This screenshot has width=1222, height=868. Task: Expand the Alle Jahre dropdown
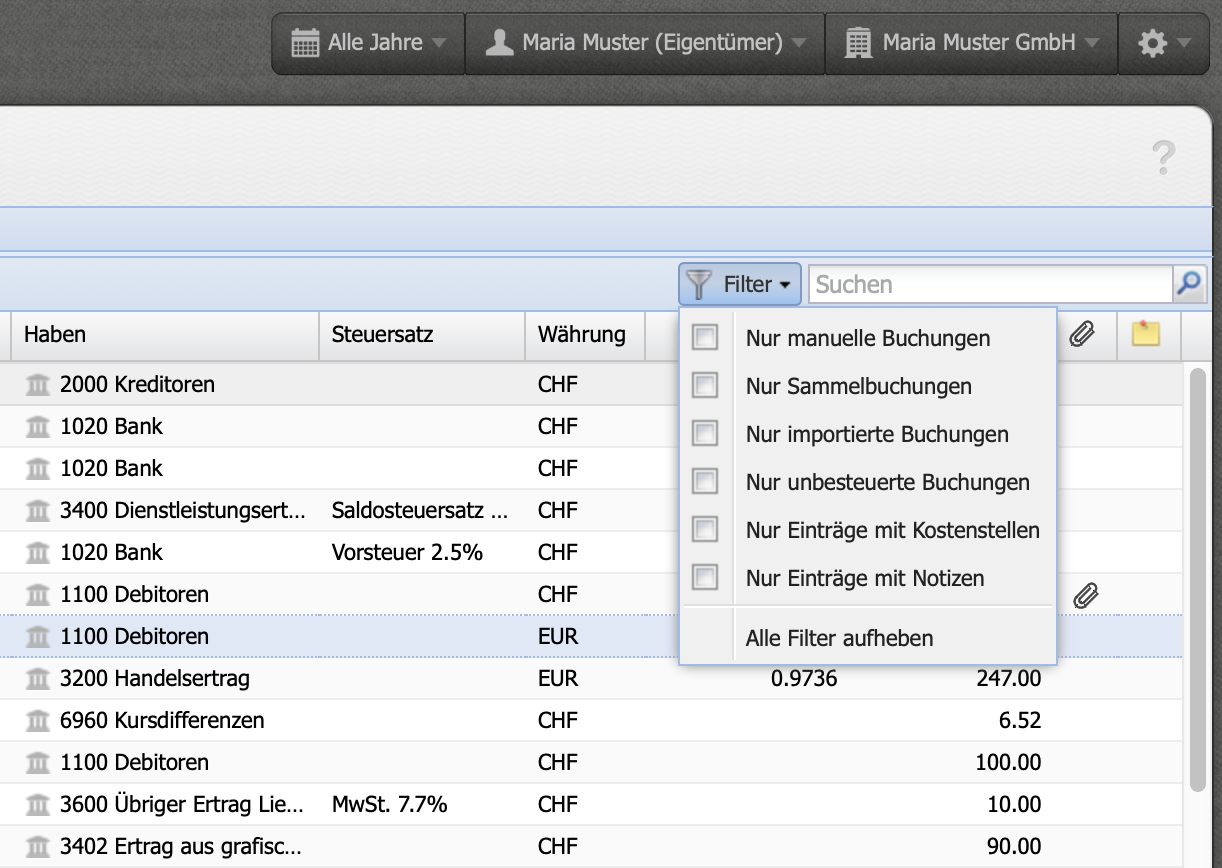click(440, 42)
